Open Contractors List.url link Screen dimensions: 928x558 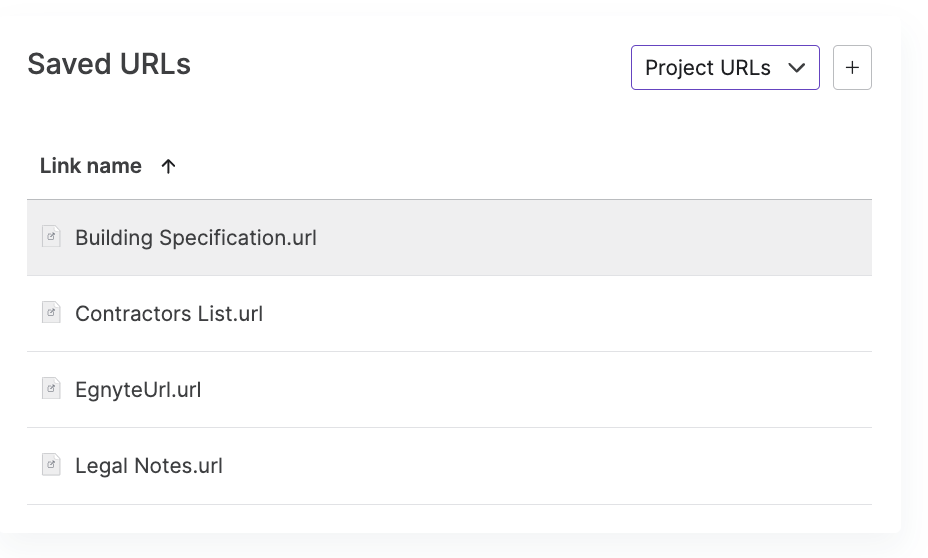[x=169, y=314]
